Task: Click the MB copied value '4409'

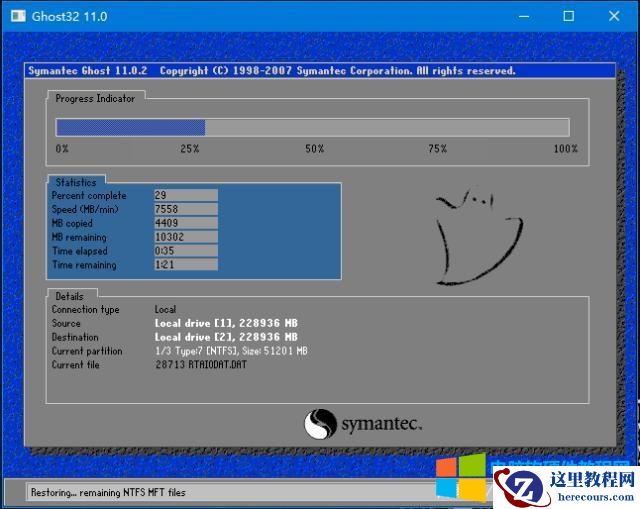Action: pyautogui.click(x=186, y=223)
